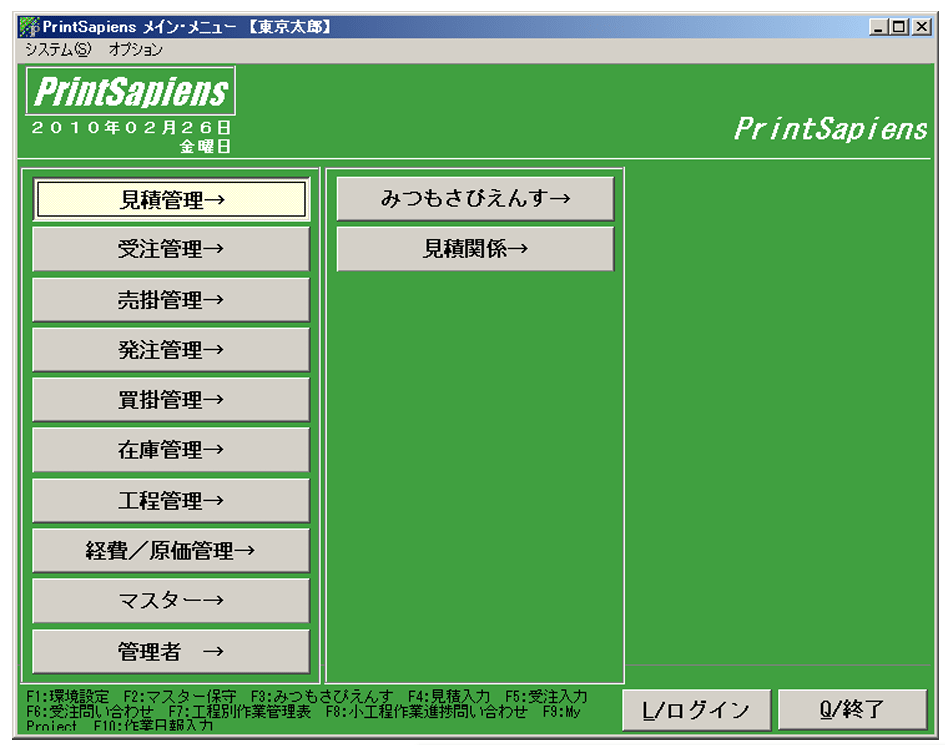Click the F8:小工程作業進捗問い合わせ shortcut text

tap(427, 712)
